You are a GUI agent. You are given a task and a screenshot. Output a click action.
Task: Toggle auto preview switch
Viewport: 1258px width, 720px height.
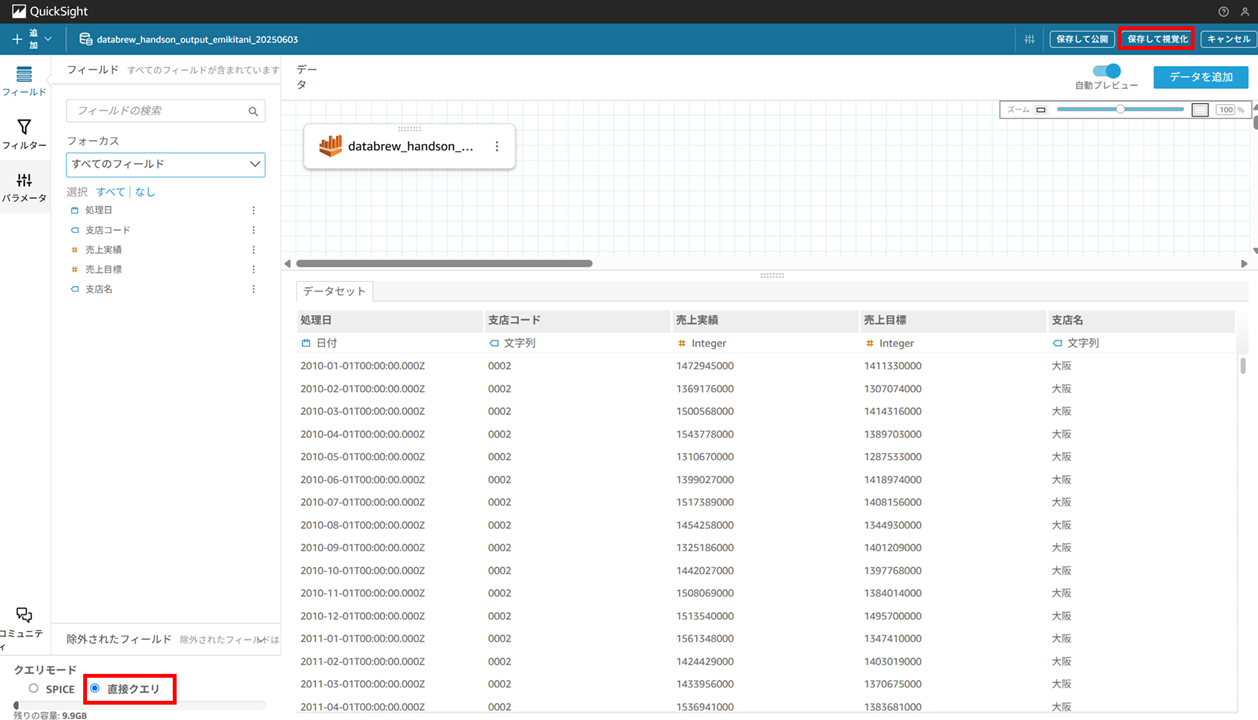pos(1107,71)
